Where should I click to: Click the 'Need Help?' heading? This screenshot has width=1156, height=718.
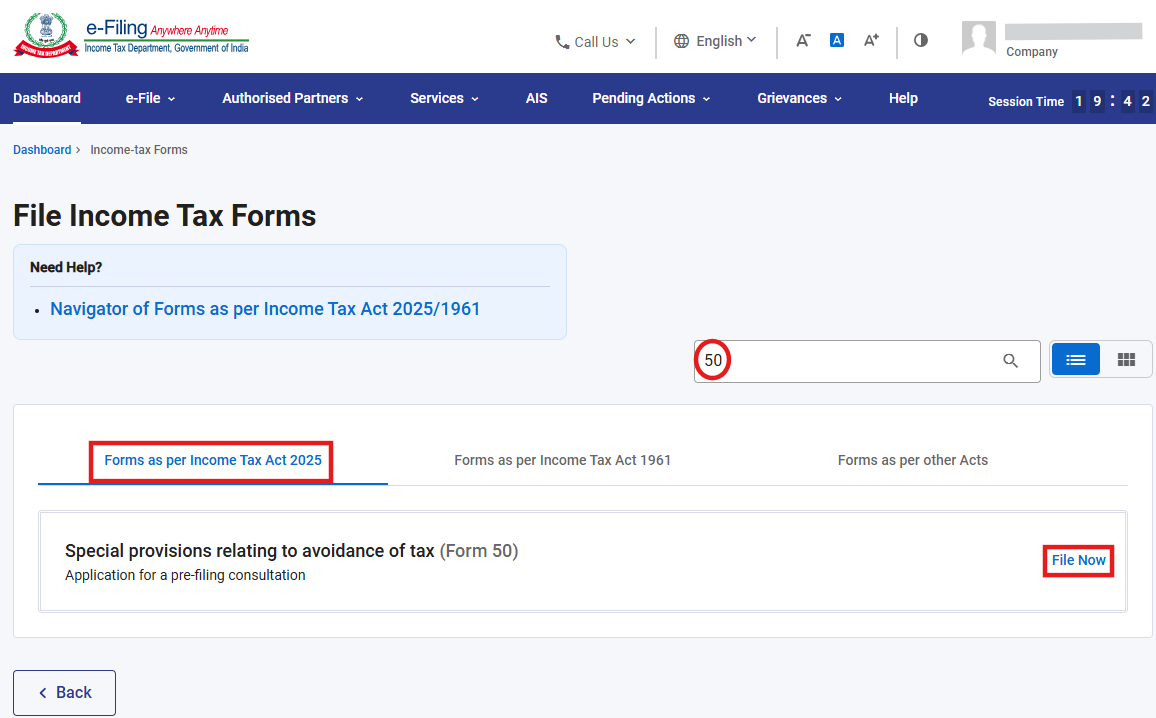pyautogui.click(x=66, y=268)
